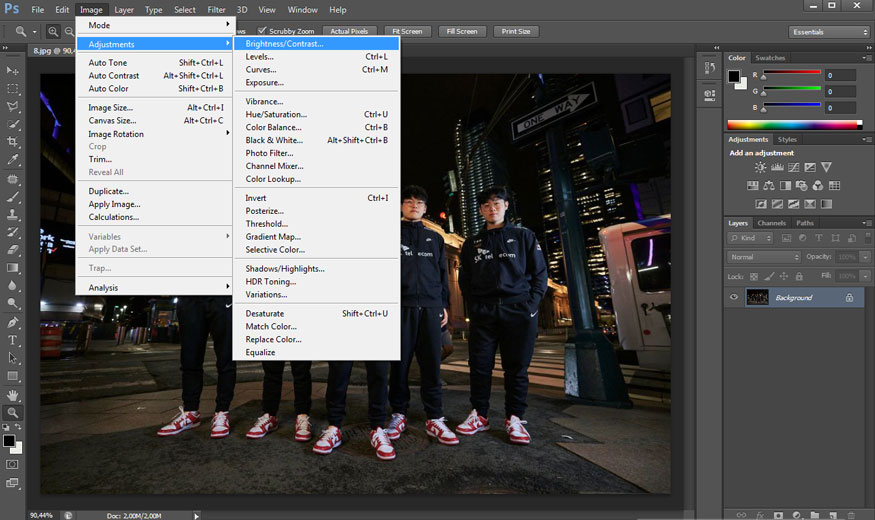Screen dimensions: 875x520
Task: Select the Quick Selection tool
Action: [x=12, y=124]
